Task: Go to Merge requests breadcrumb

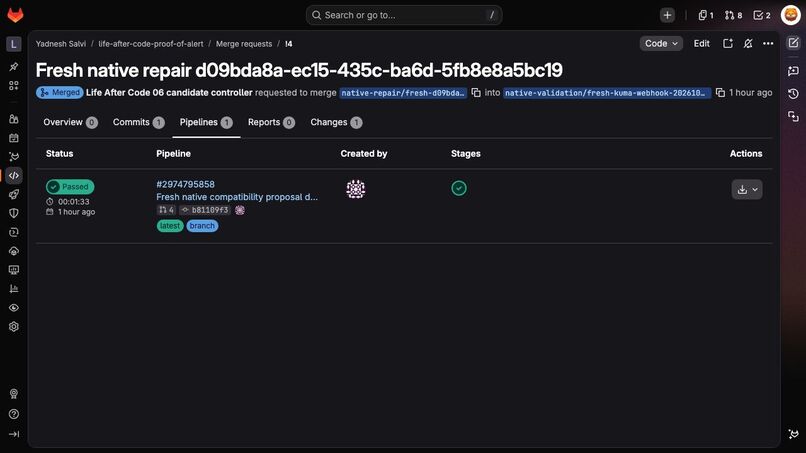Action: point(244,44)
